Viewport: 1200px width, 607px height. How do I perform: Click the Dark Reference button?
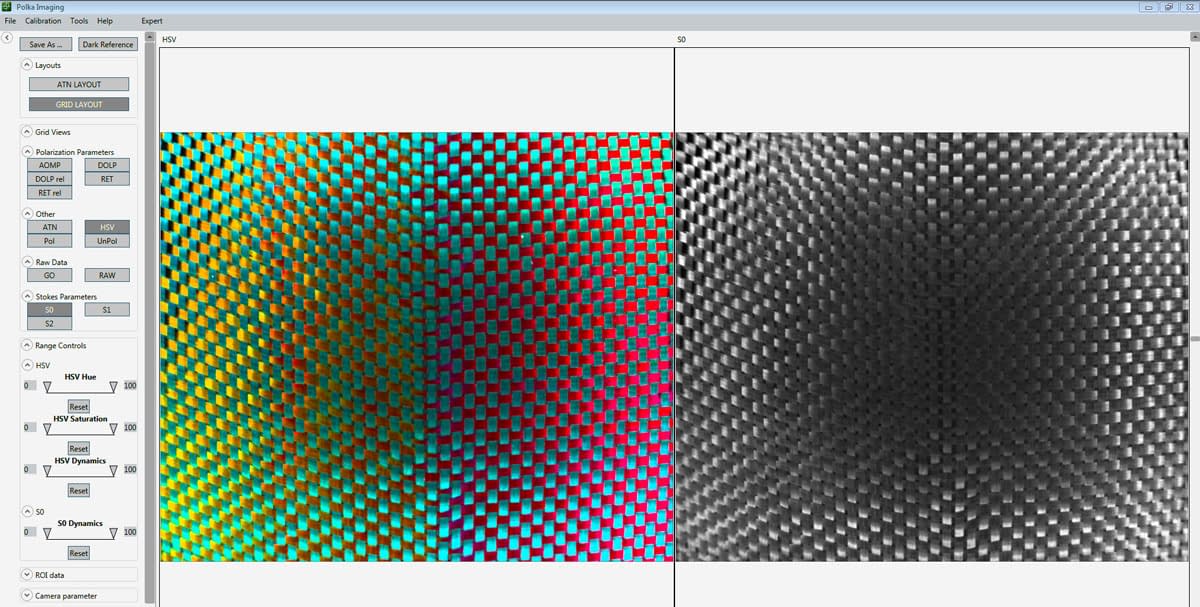pyautogui.click(x=107, y=44)
